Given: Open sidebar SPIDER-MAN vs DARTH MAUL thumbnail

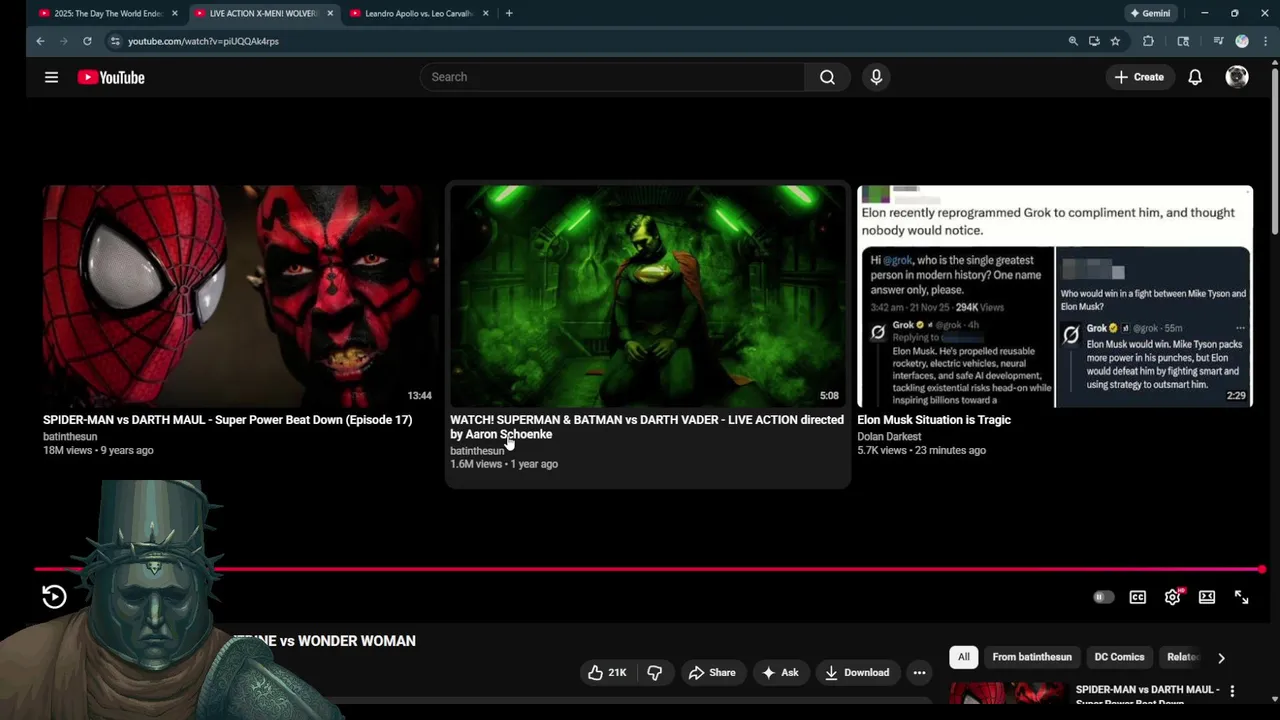Looking at the screenshot, I should 1008,693.
